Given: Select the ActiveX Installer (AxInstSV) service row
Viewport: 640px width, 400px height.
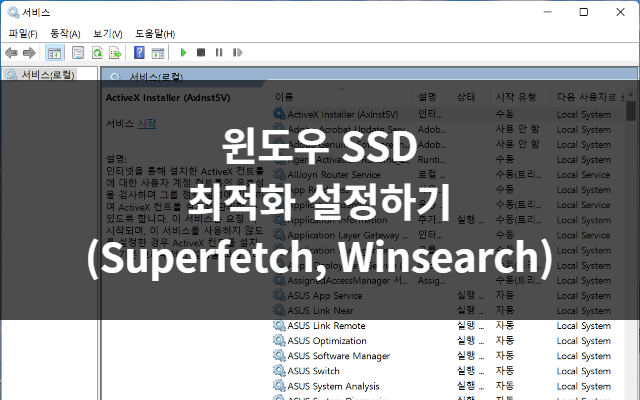Looking at the screenshot, I should [x=448, y=114].
